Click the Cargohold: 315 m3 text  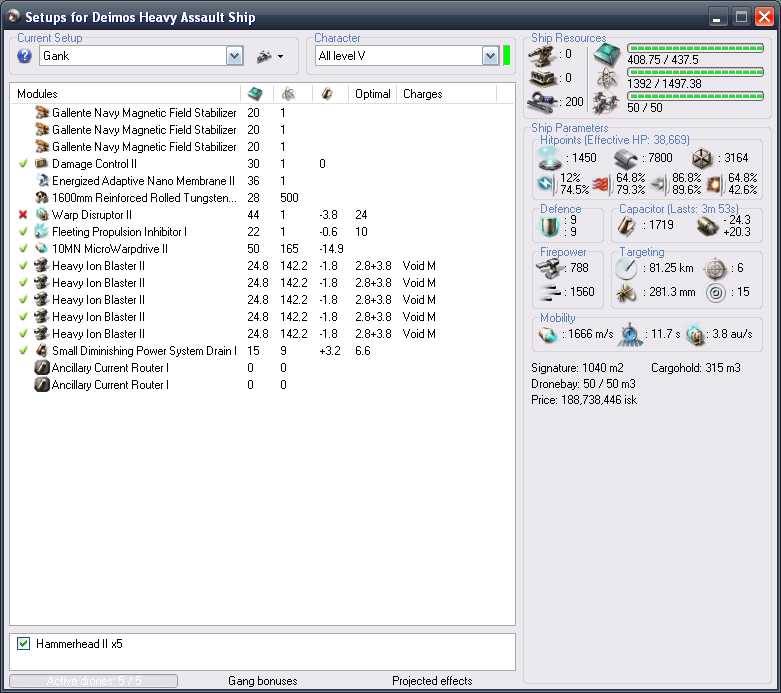[695, 368]
